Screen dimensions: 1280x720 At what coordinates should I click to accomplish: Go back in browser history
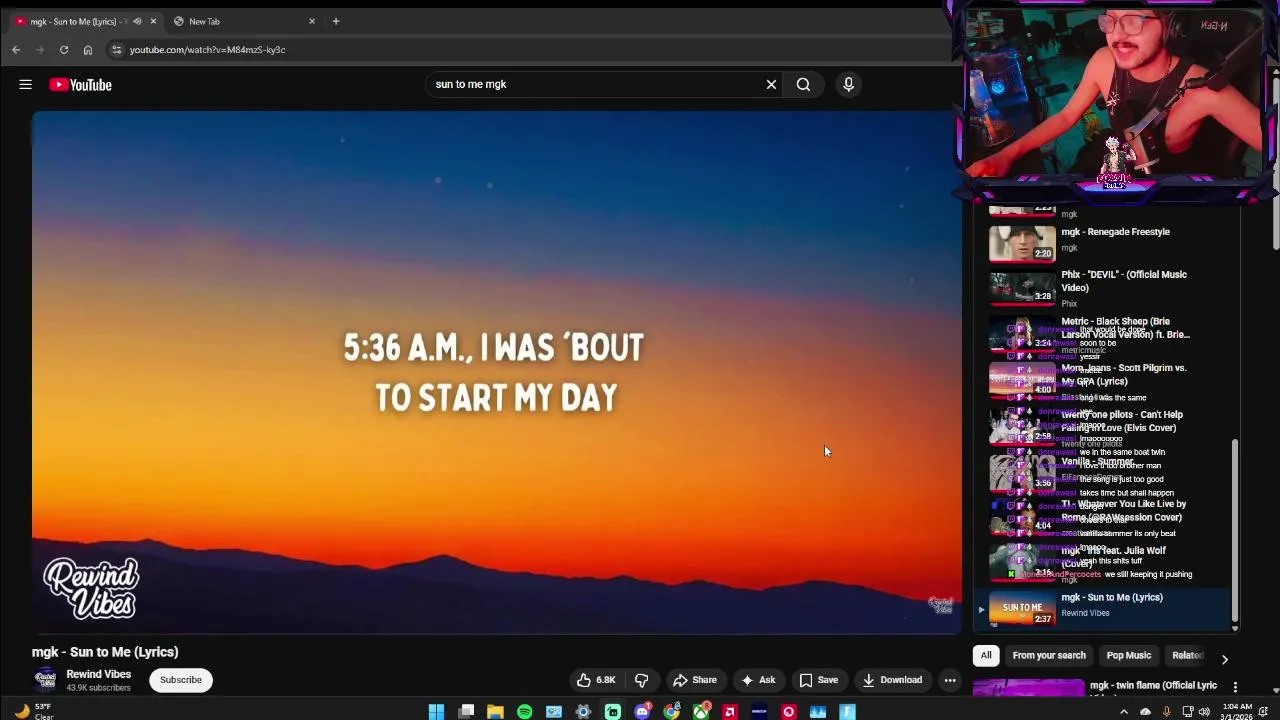16,50
